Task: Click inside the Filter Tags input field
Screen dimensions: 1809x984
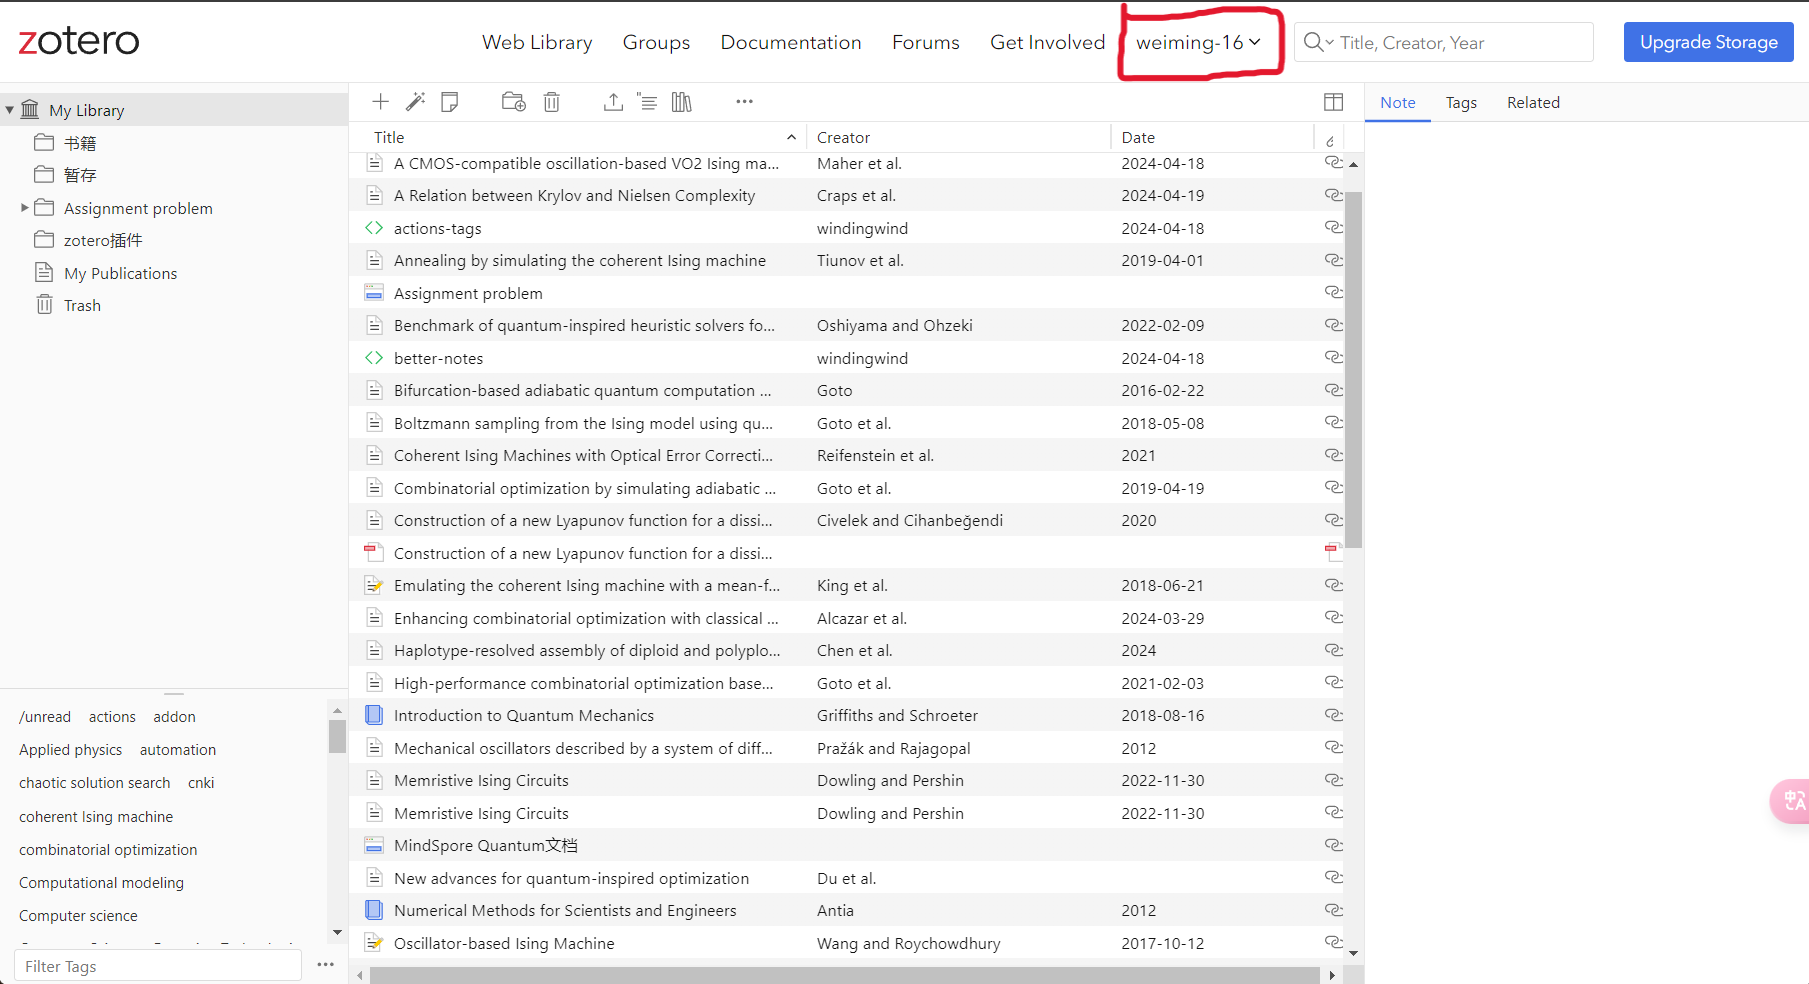Action: tap(158, 966)
